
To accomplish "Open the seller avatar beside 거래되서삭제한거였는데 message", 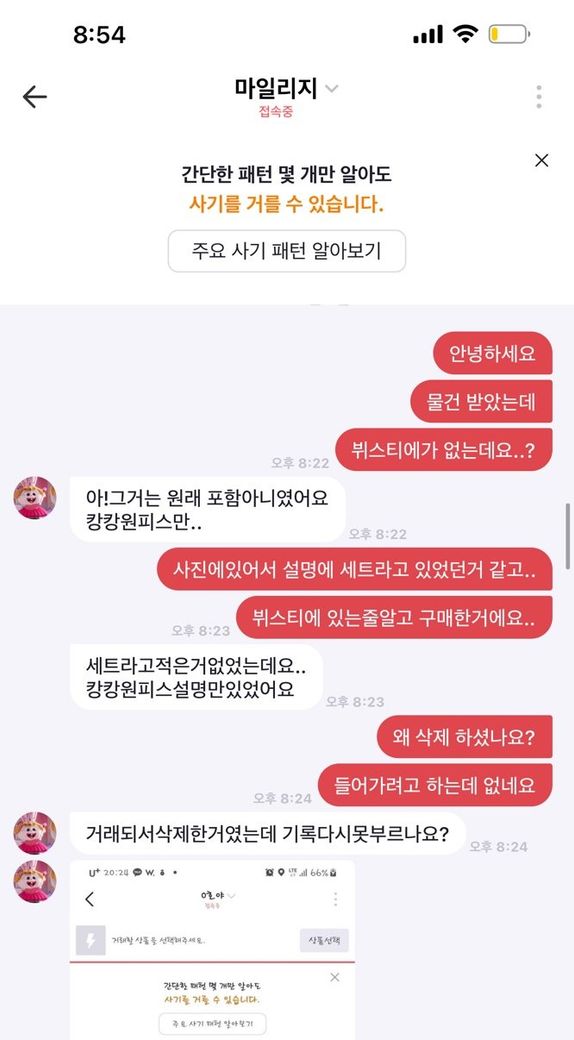I will pos(35,833).
